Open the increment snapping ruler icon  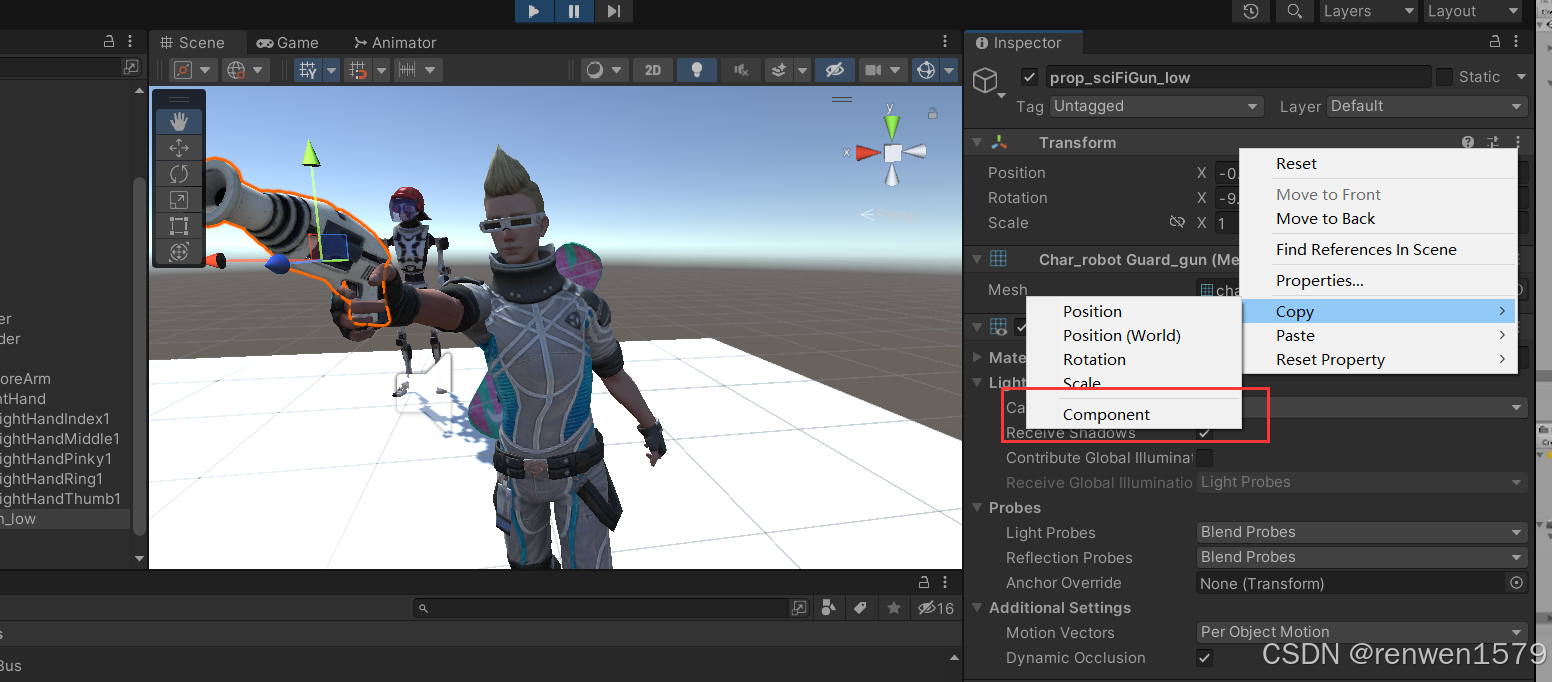coord(407,70)
